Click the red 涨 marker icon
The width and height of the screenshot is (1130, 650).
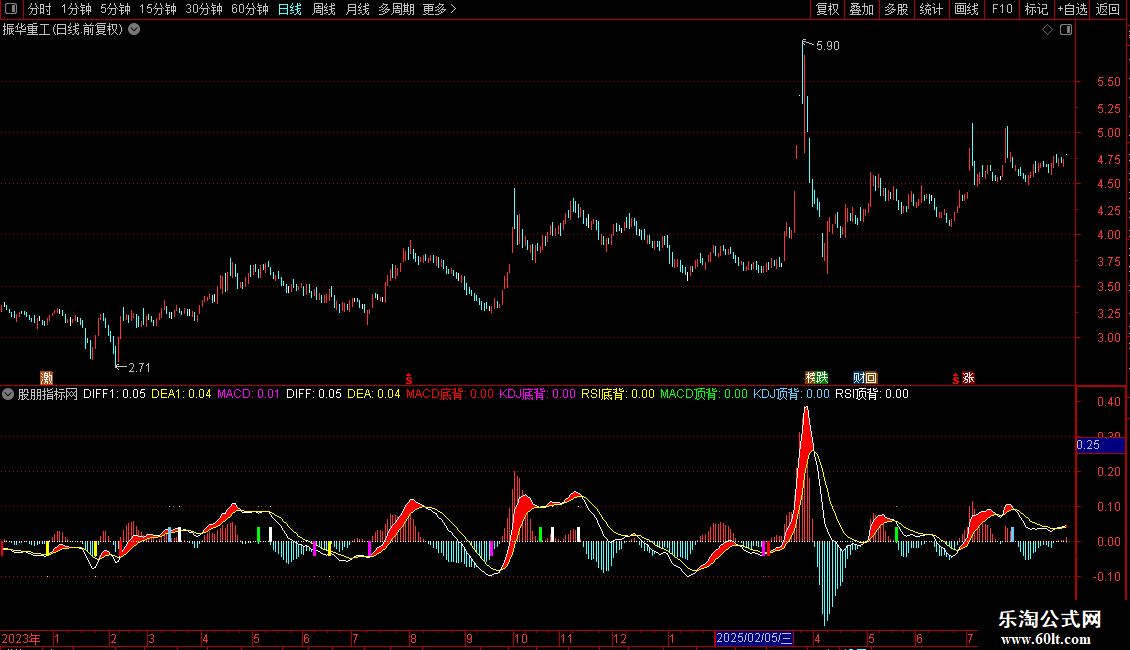(x=969, y=378)
